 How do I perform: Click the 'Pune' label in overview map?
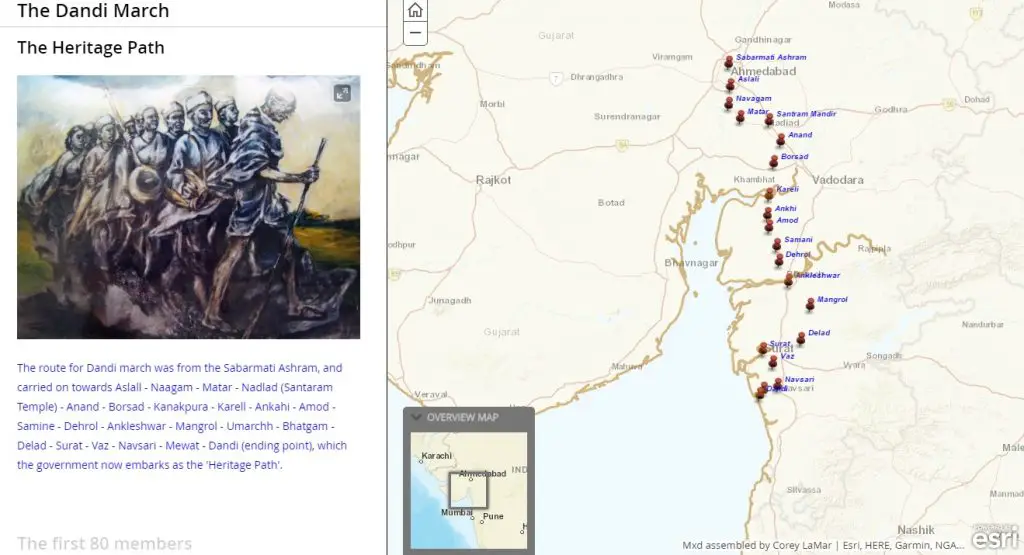coord(493,516)
